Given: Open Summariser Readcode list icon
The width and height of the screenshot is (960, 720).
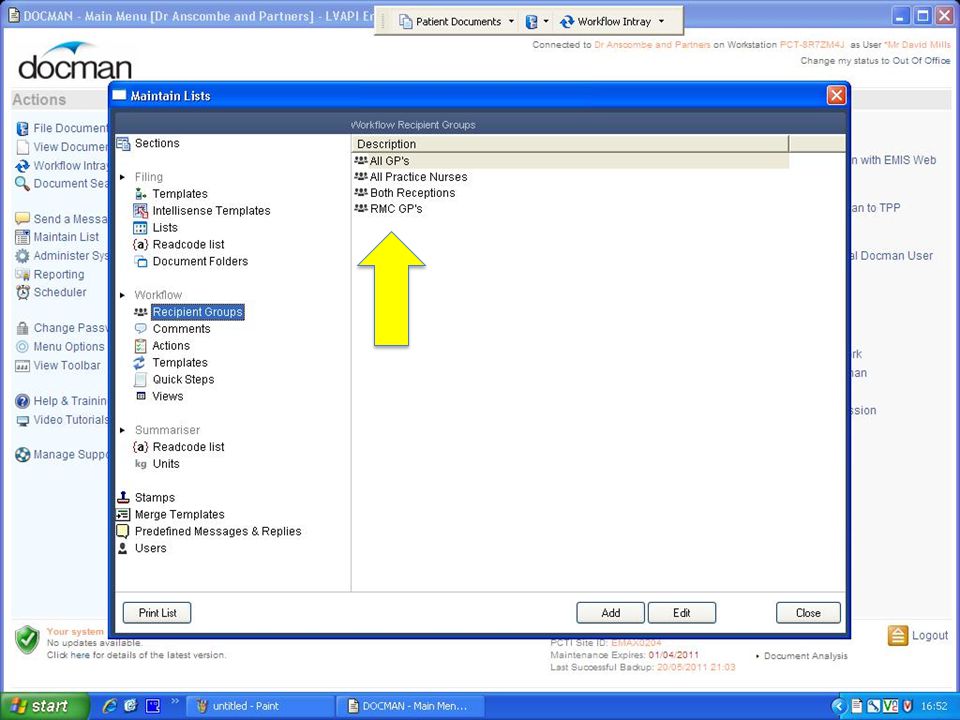Looking at the screenshot, I should pyautogui.click(x=140, y=447).
